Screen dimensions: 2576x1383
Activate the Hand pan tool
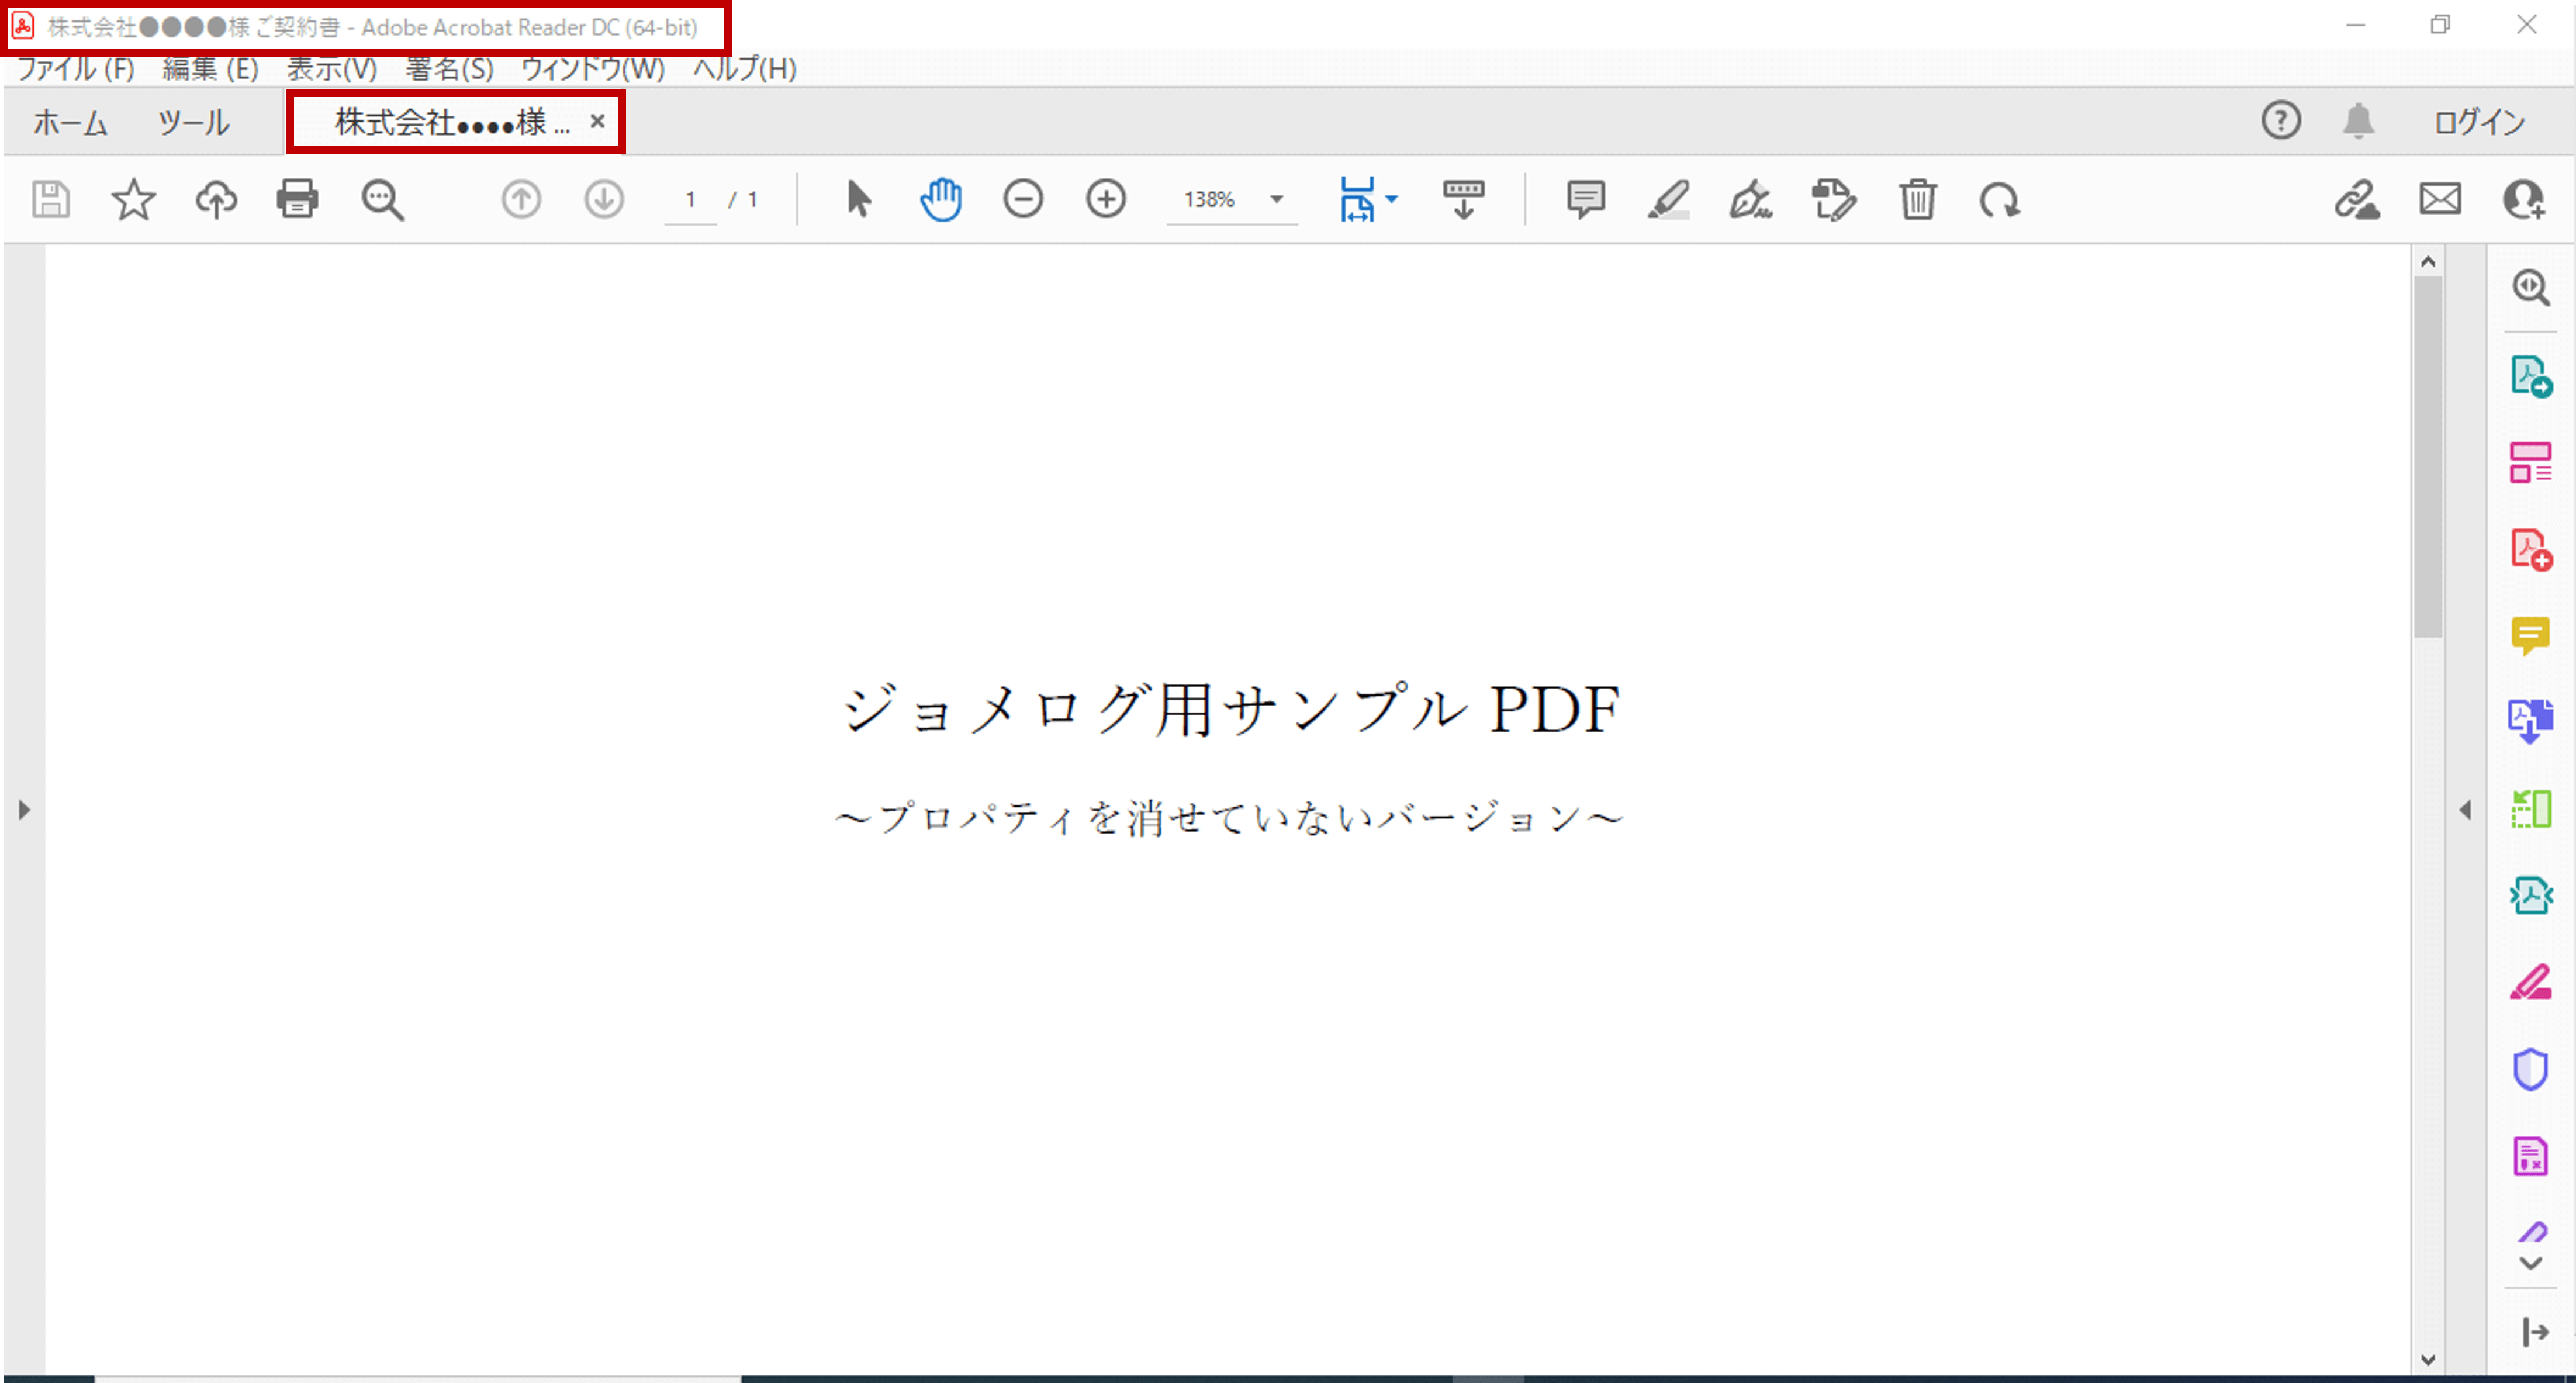pyautogui.click(x=941, y=200)
